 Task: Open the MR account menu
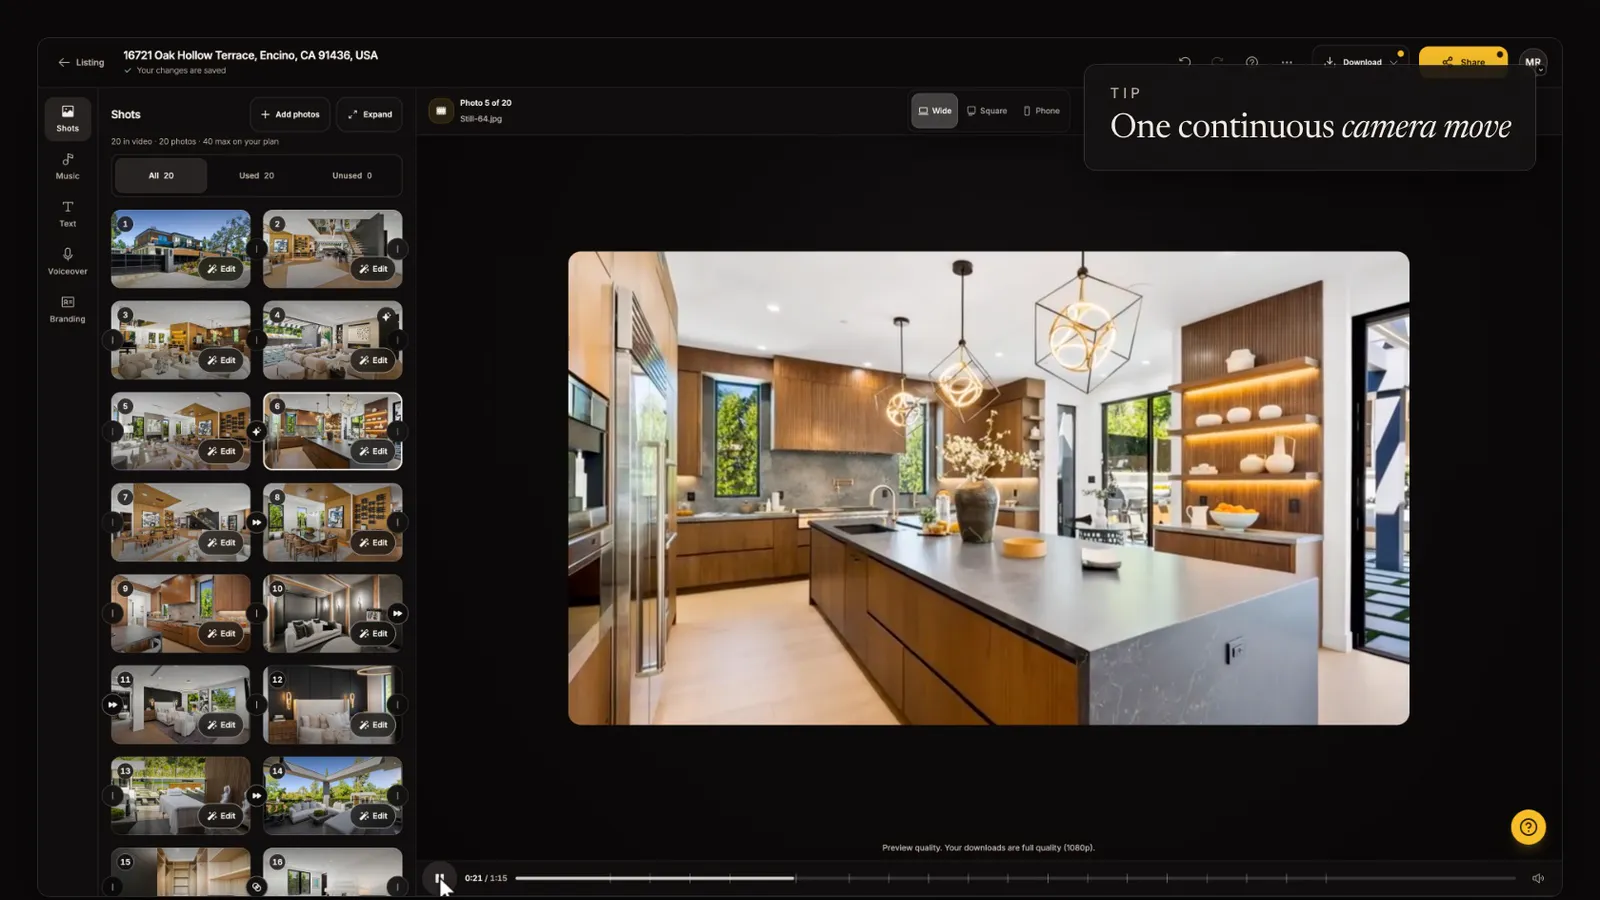[x=1533, y=62]
